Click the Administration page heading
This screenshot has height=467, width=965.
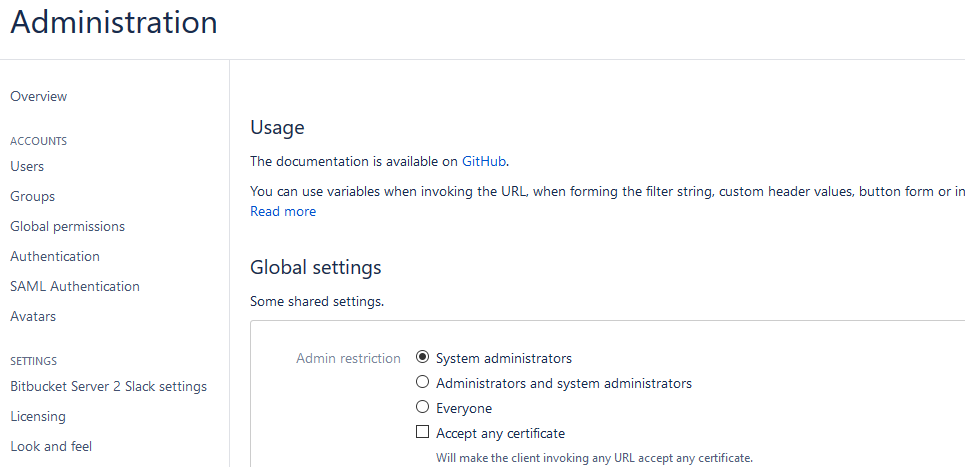pyautogui.click(x=114, y=22)
